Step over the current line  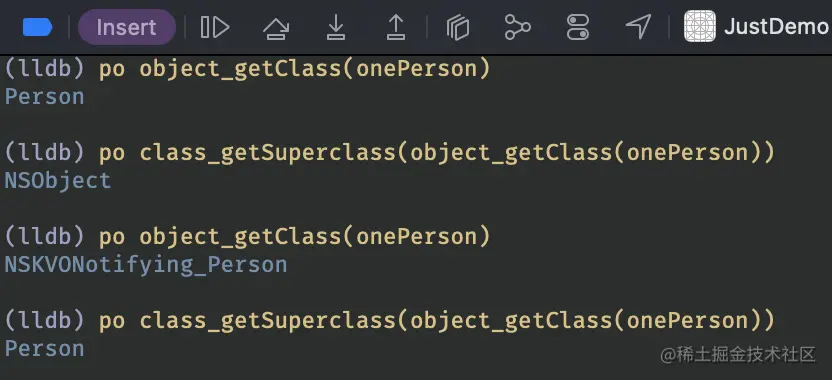(x=276, y=27)
